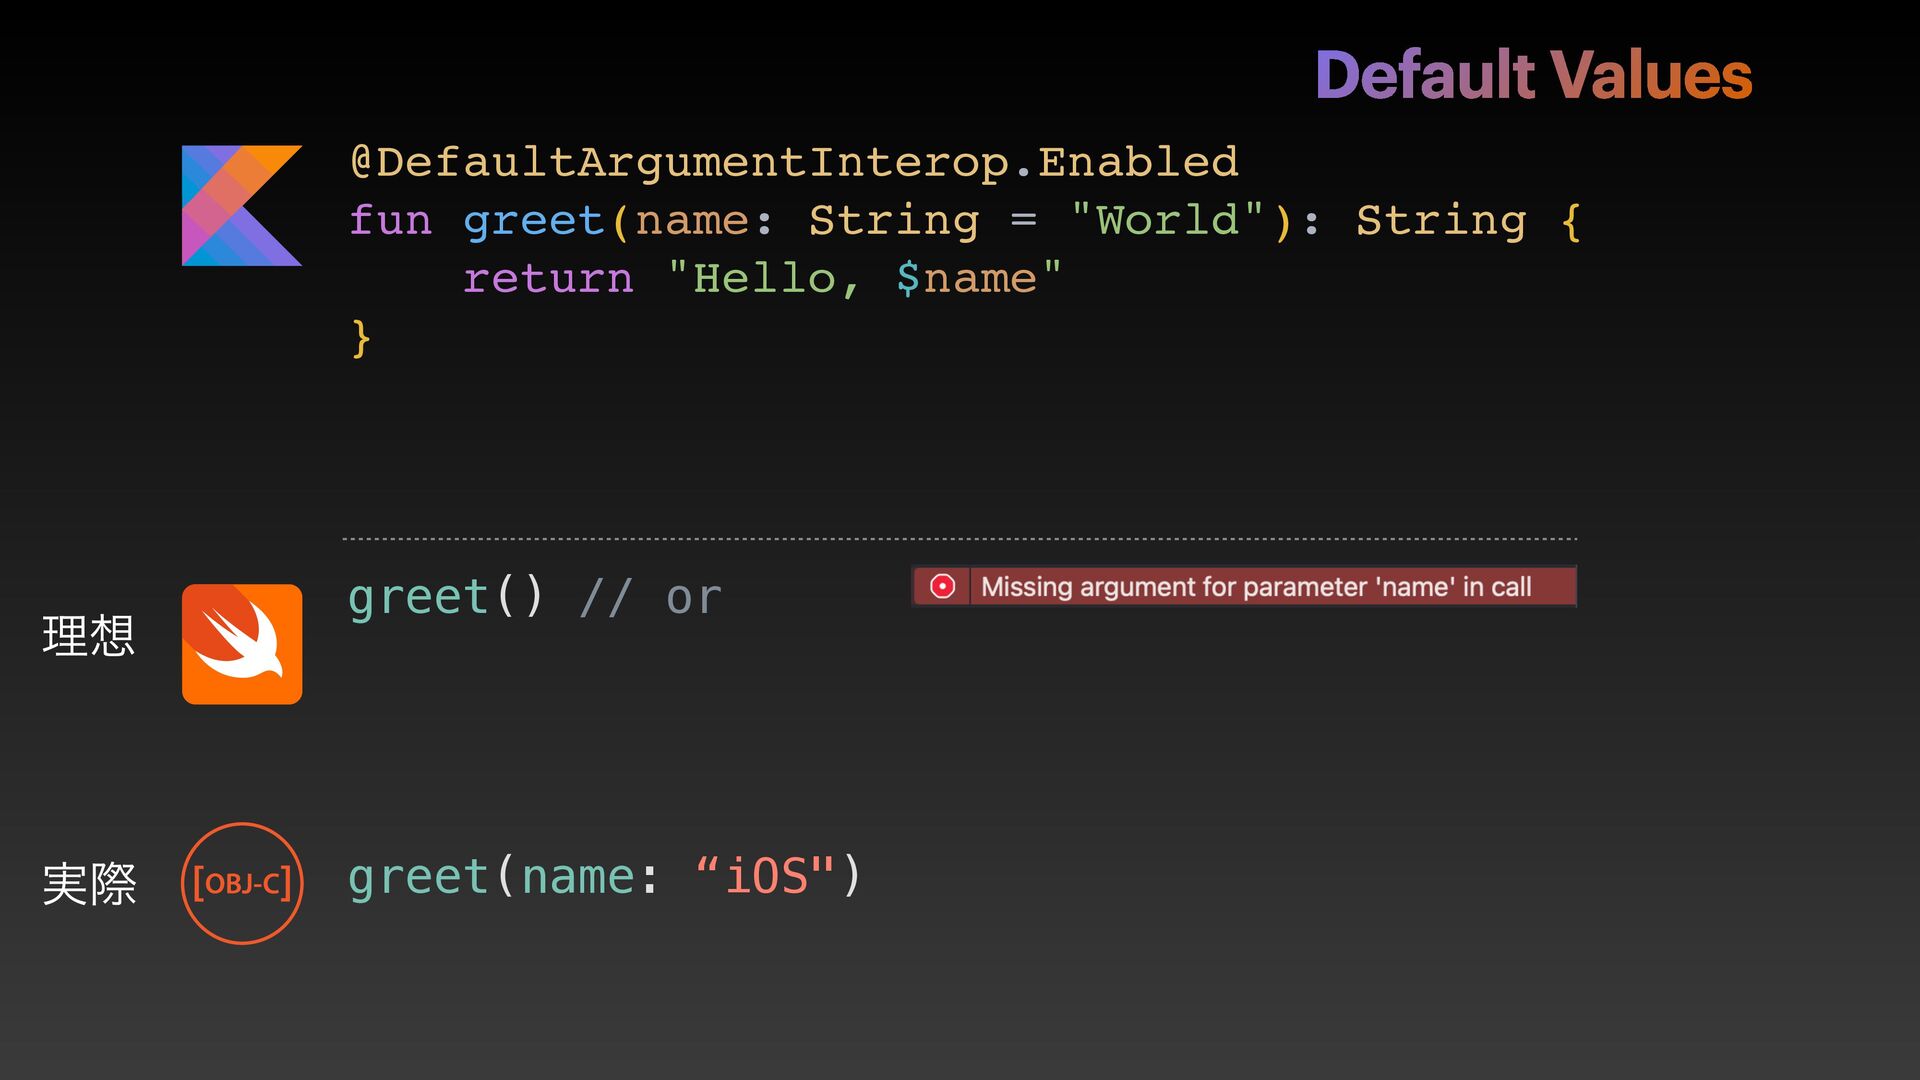Viewport: 1920px width, 1080px height.
Task: Click the "World" string literal
Action: click(1167, 220)
